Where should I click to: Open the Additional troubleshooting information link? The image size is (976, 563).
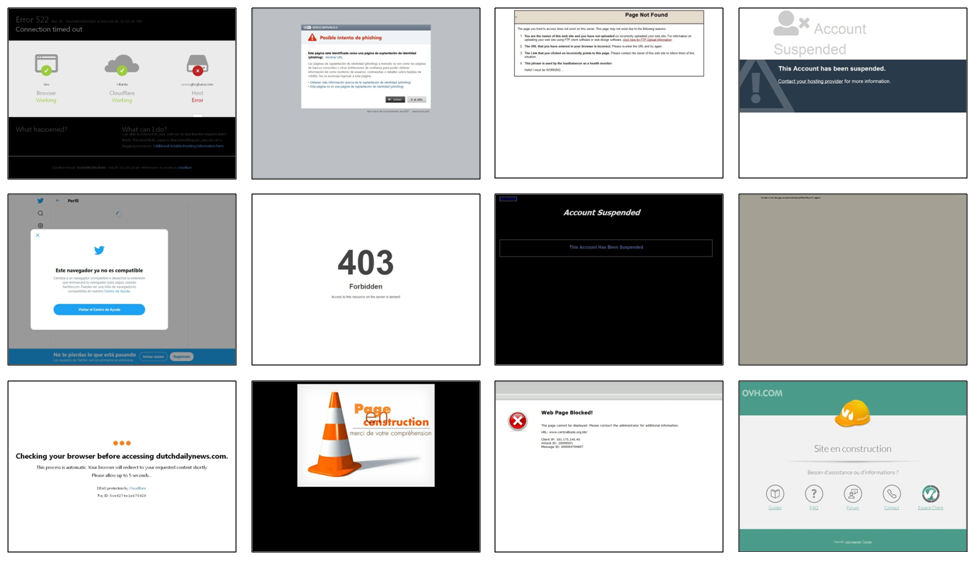[189, 146]
